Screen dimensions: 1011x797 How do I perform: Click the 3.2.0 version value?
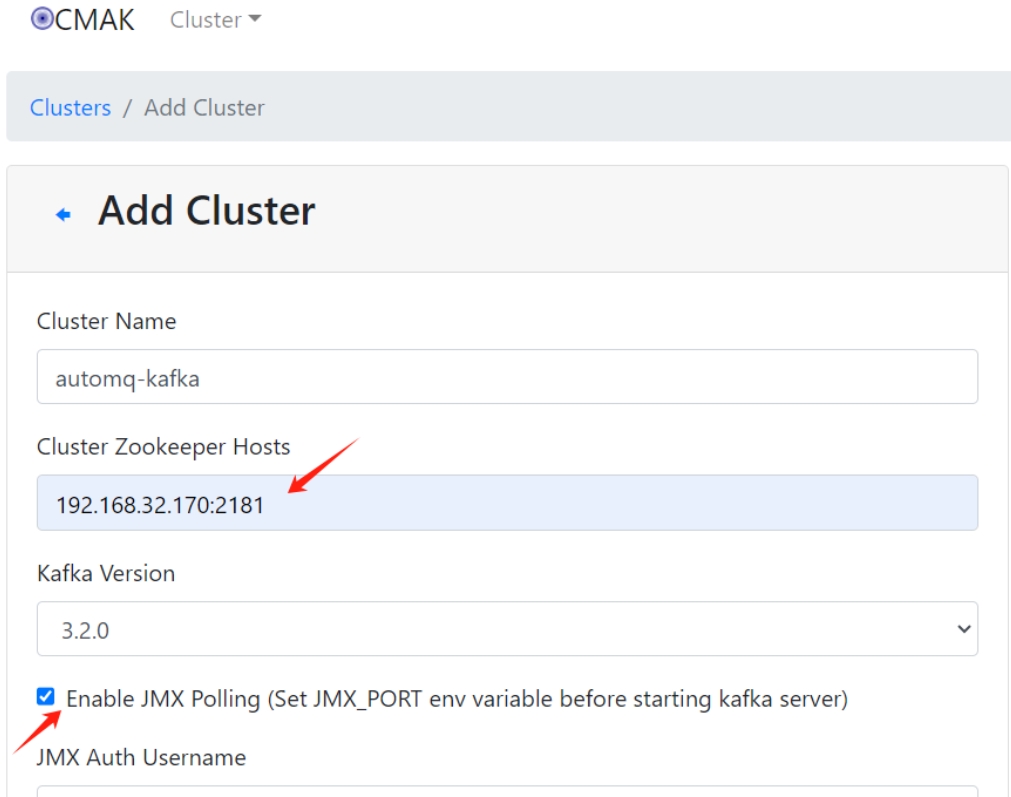[84, 630]
